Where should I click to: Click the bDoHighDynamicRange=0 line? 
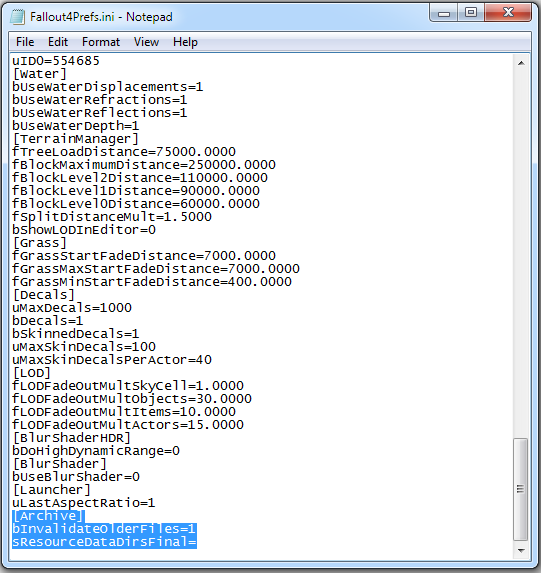tap(96, 451)
